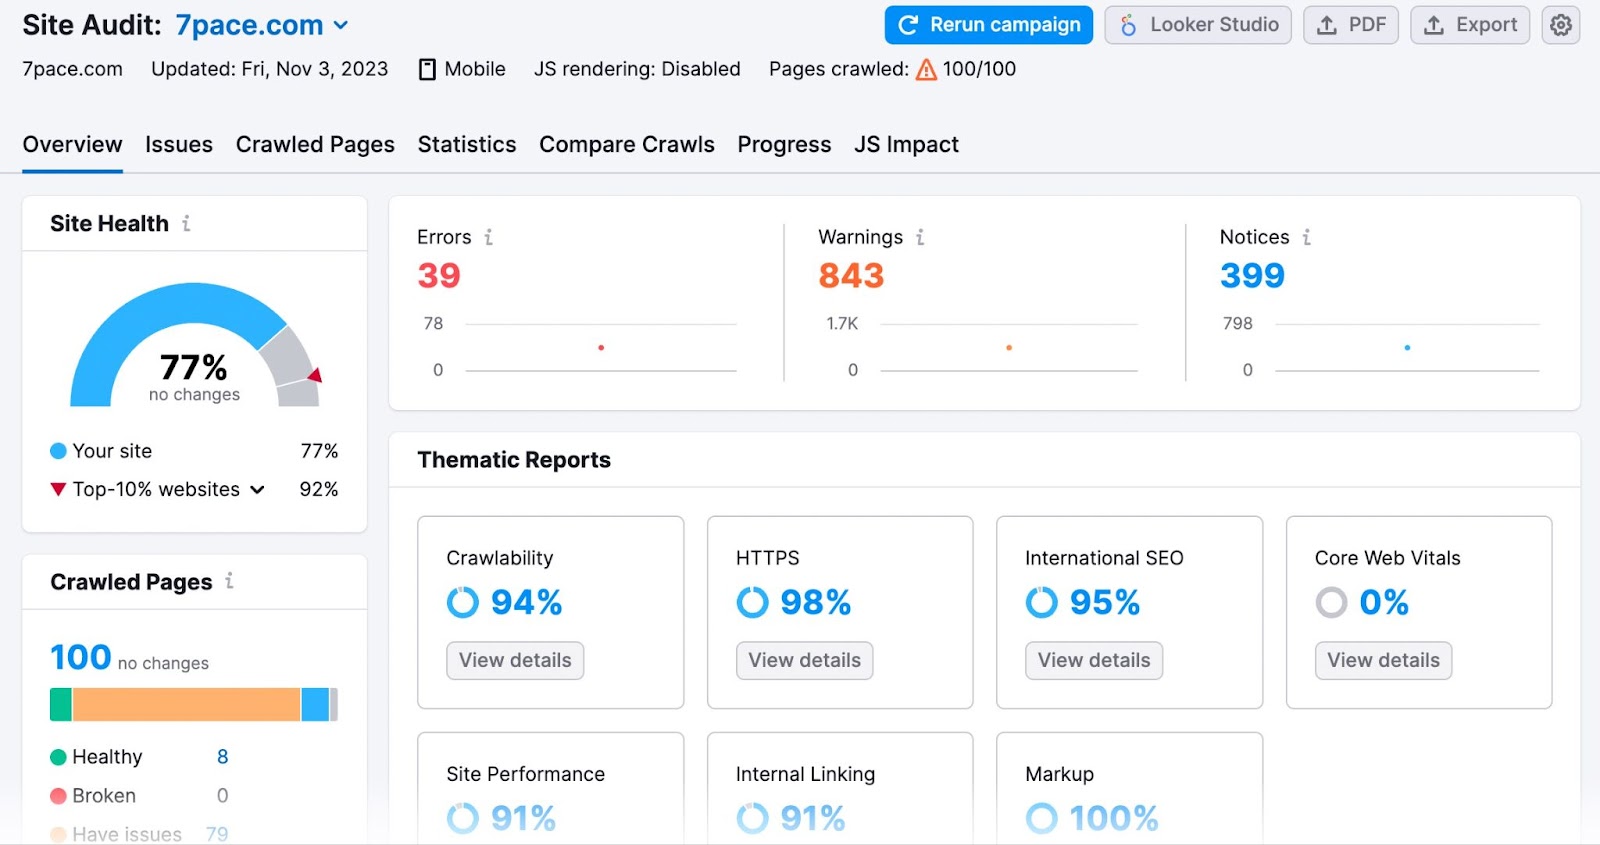Image resolution: width=1600 pixels, height=845 pixels.
Task: Click the Crawled Pages info icon
Action: pyautogui.click(x=229, y=581)
